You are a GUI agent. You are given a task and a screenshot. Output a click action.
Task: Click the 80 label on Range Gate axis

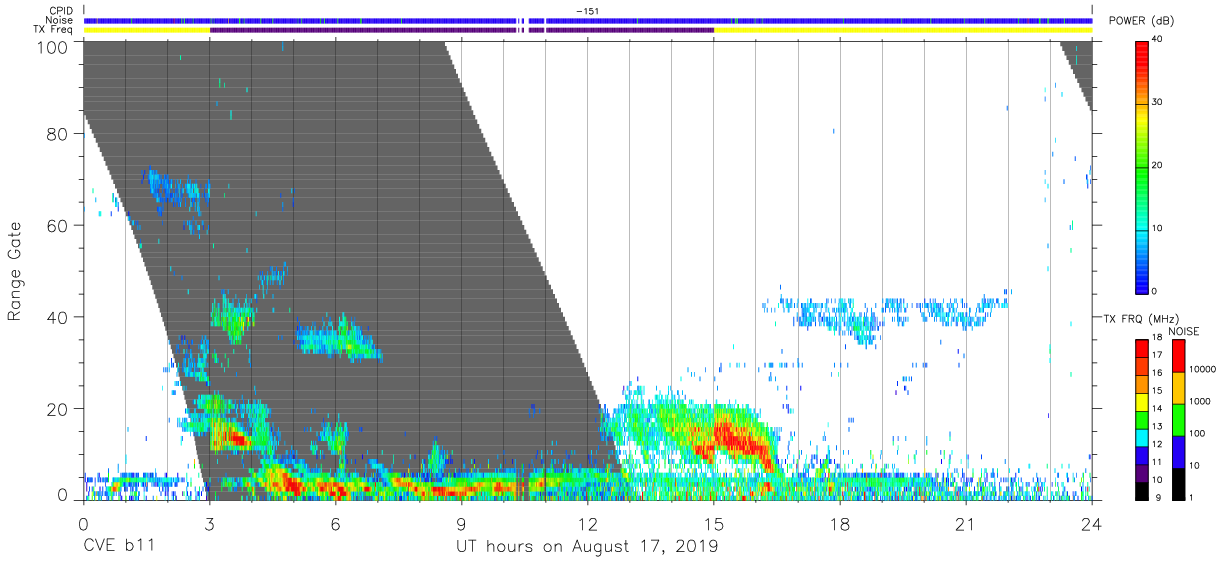[59, 134]
